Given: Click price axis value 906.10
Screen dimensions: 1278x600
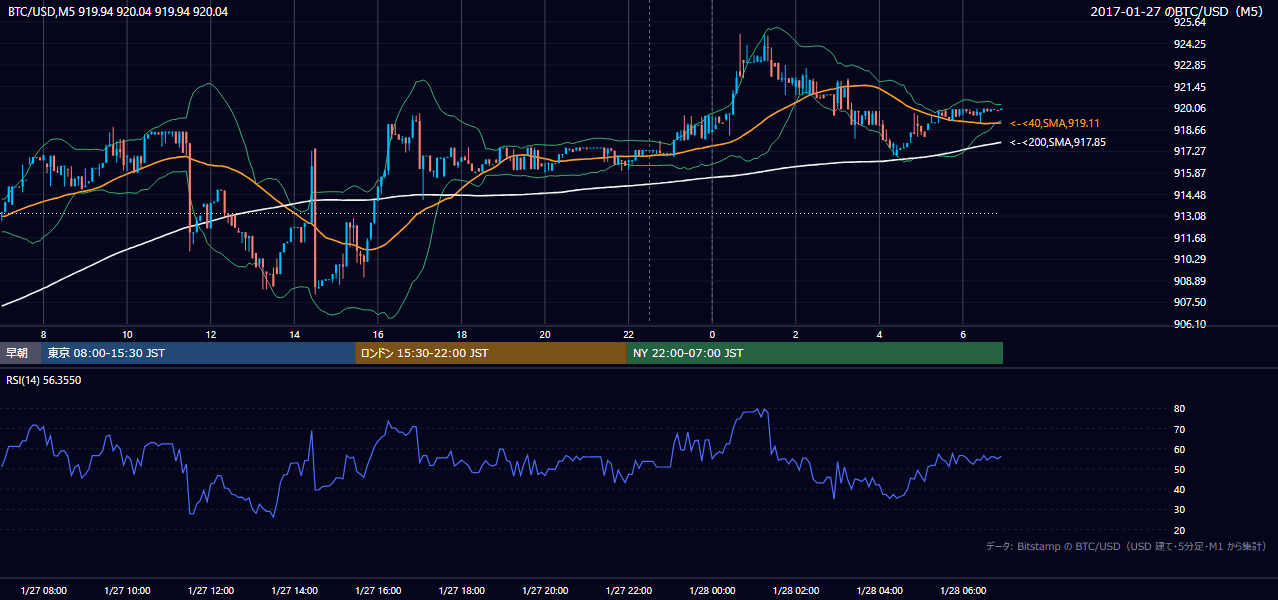Looking at the screenshot, I should coord(1189,324).
